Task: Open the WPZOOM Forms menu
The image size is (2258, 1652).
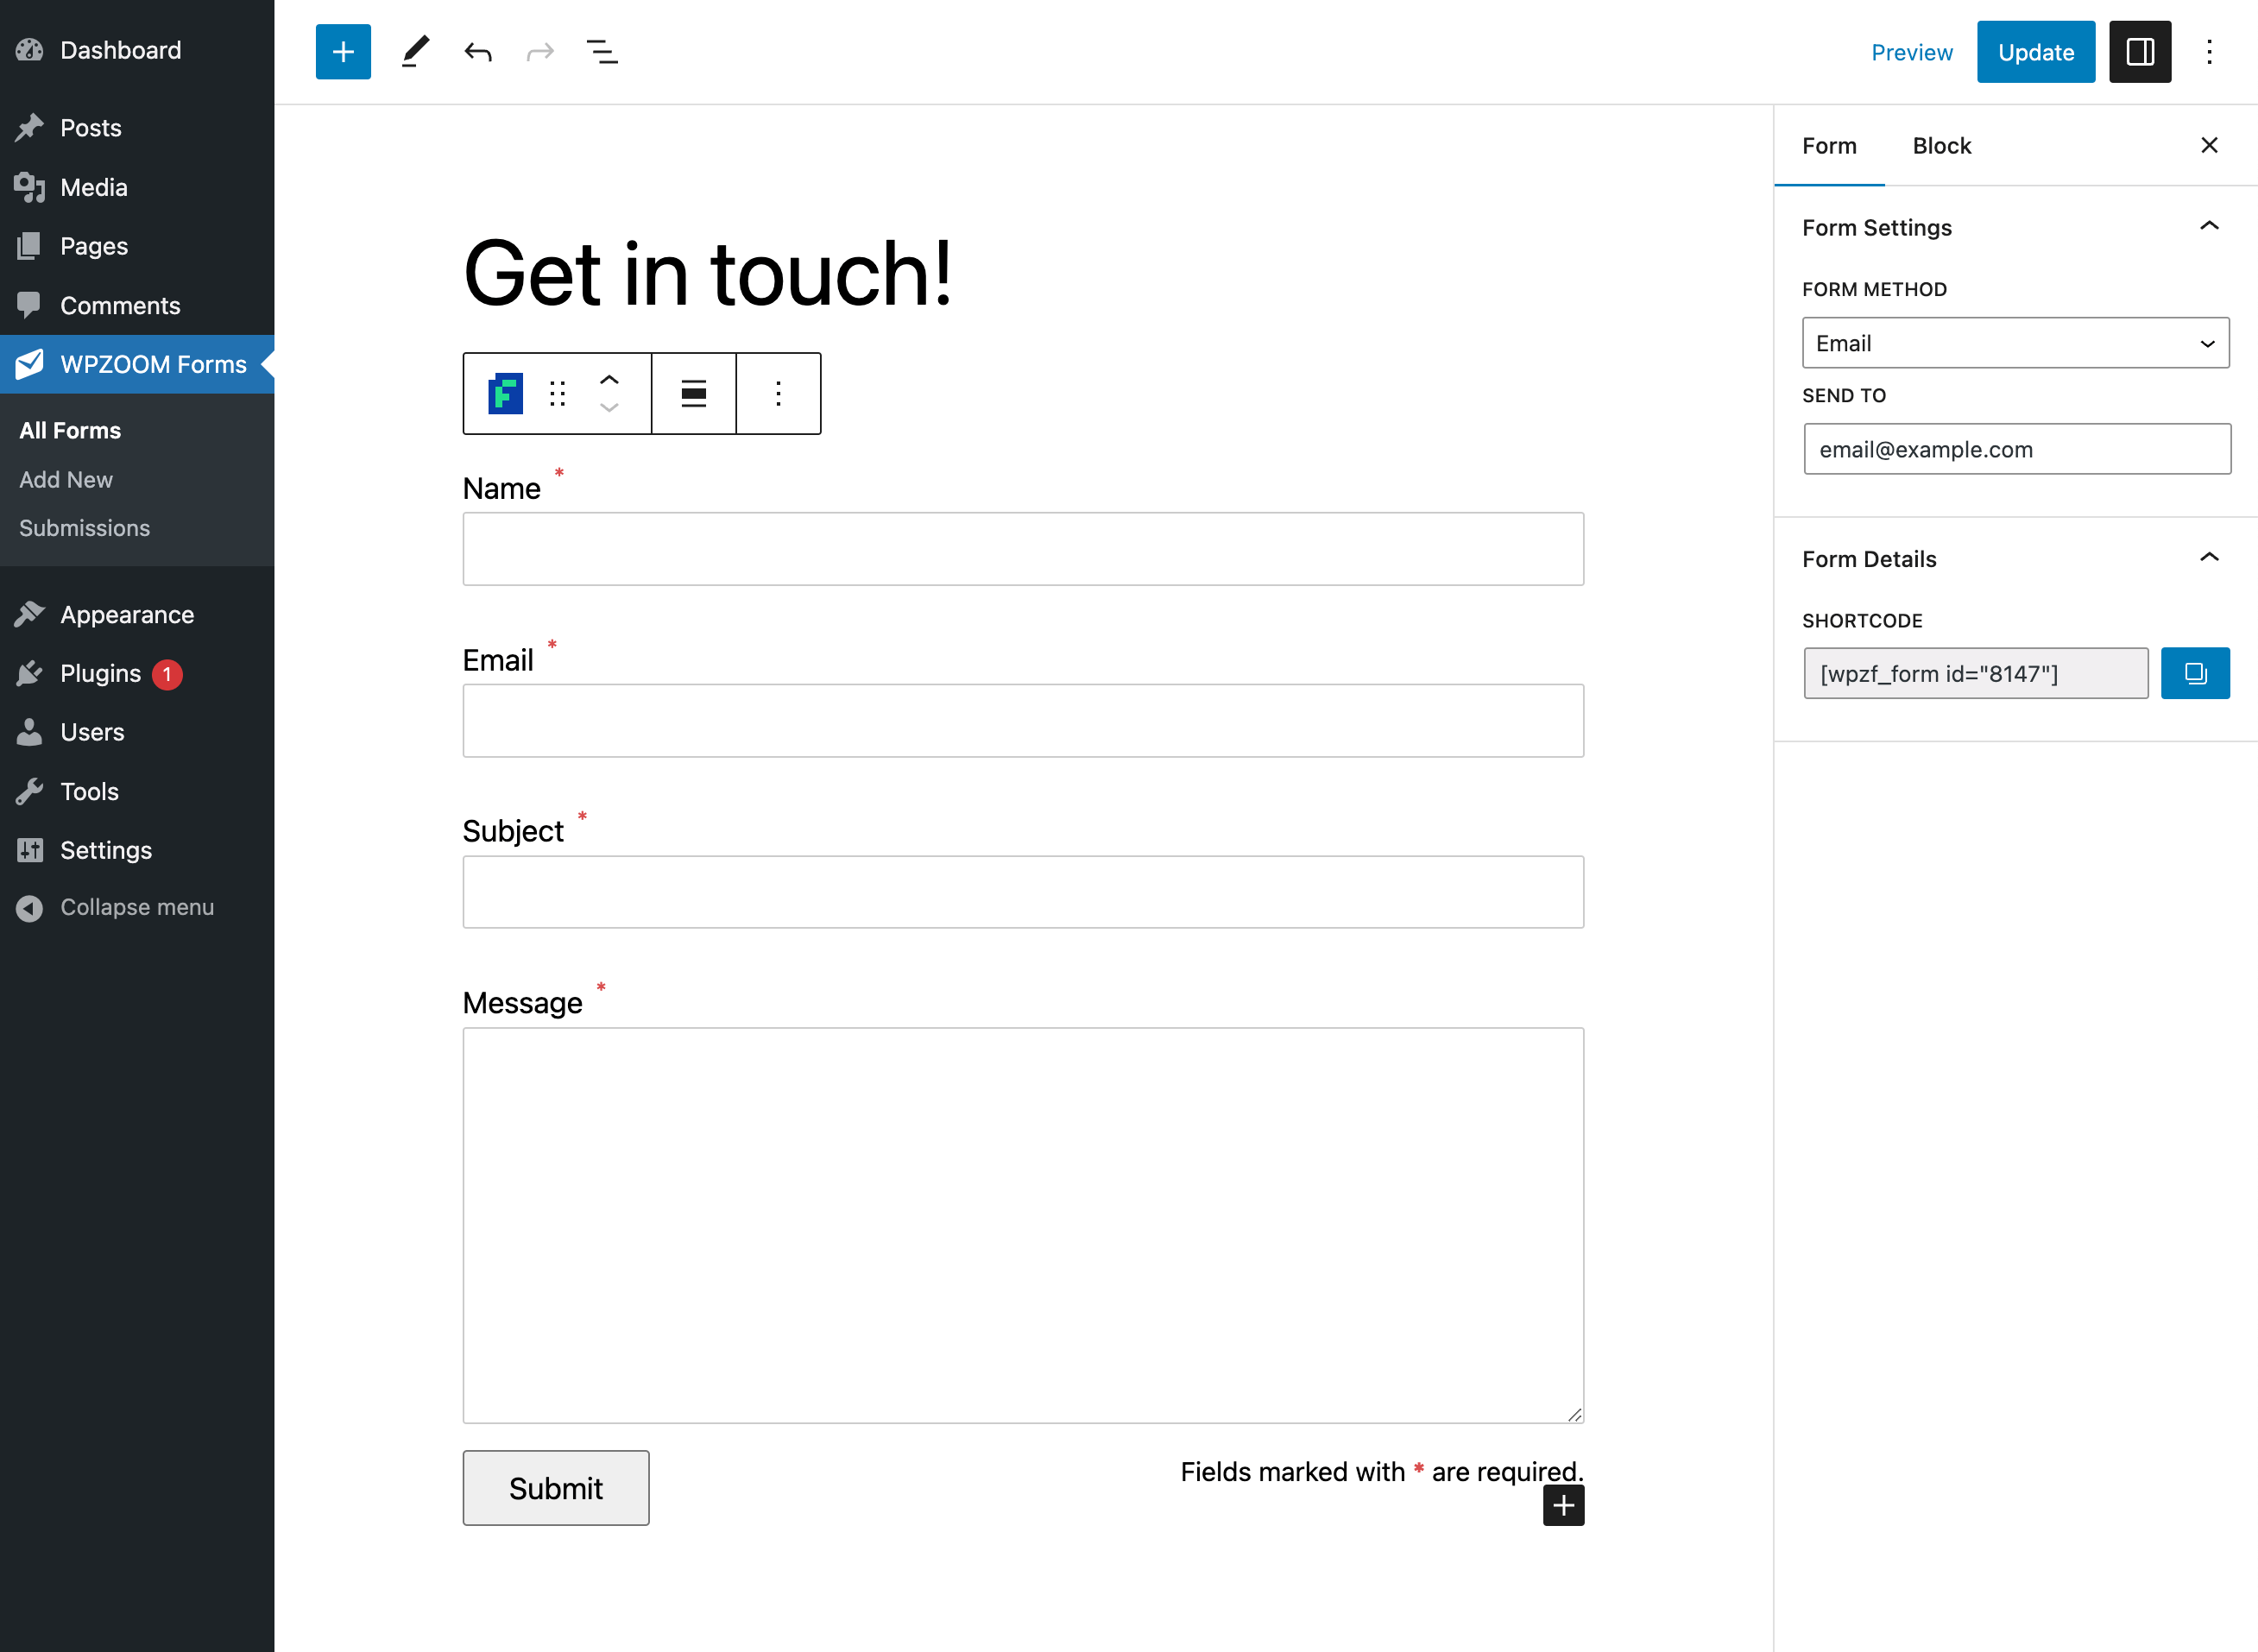Action: (137, 364)
